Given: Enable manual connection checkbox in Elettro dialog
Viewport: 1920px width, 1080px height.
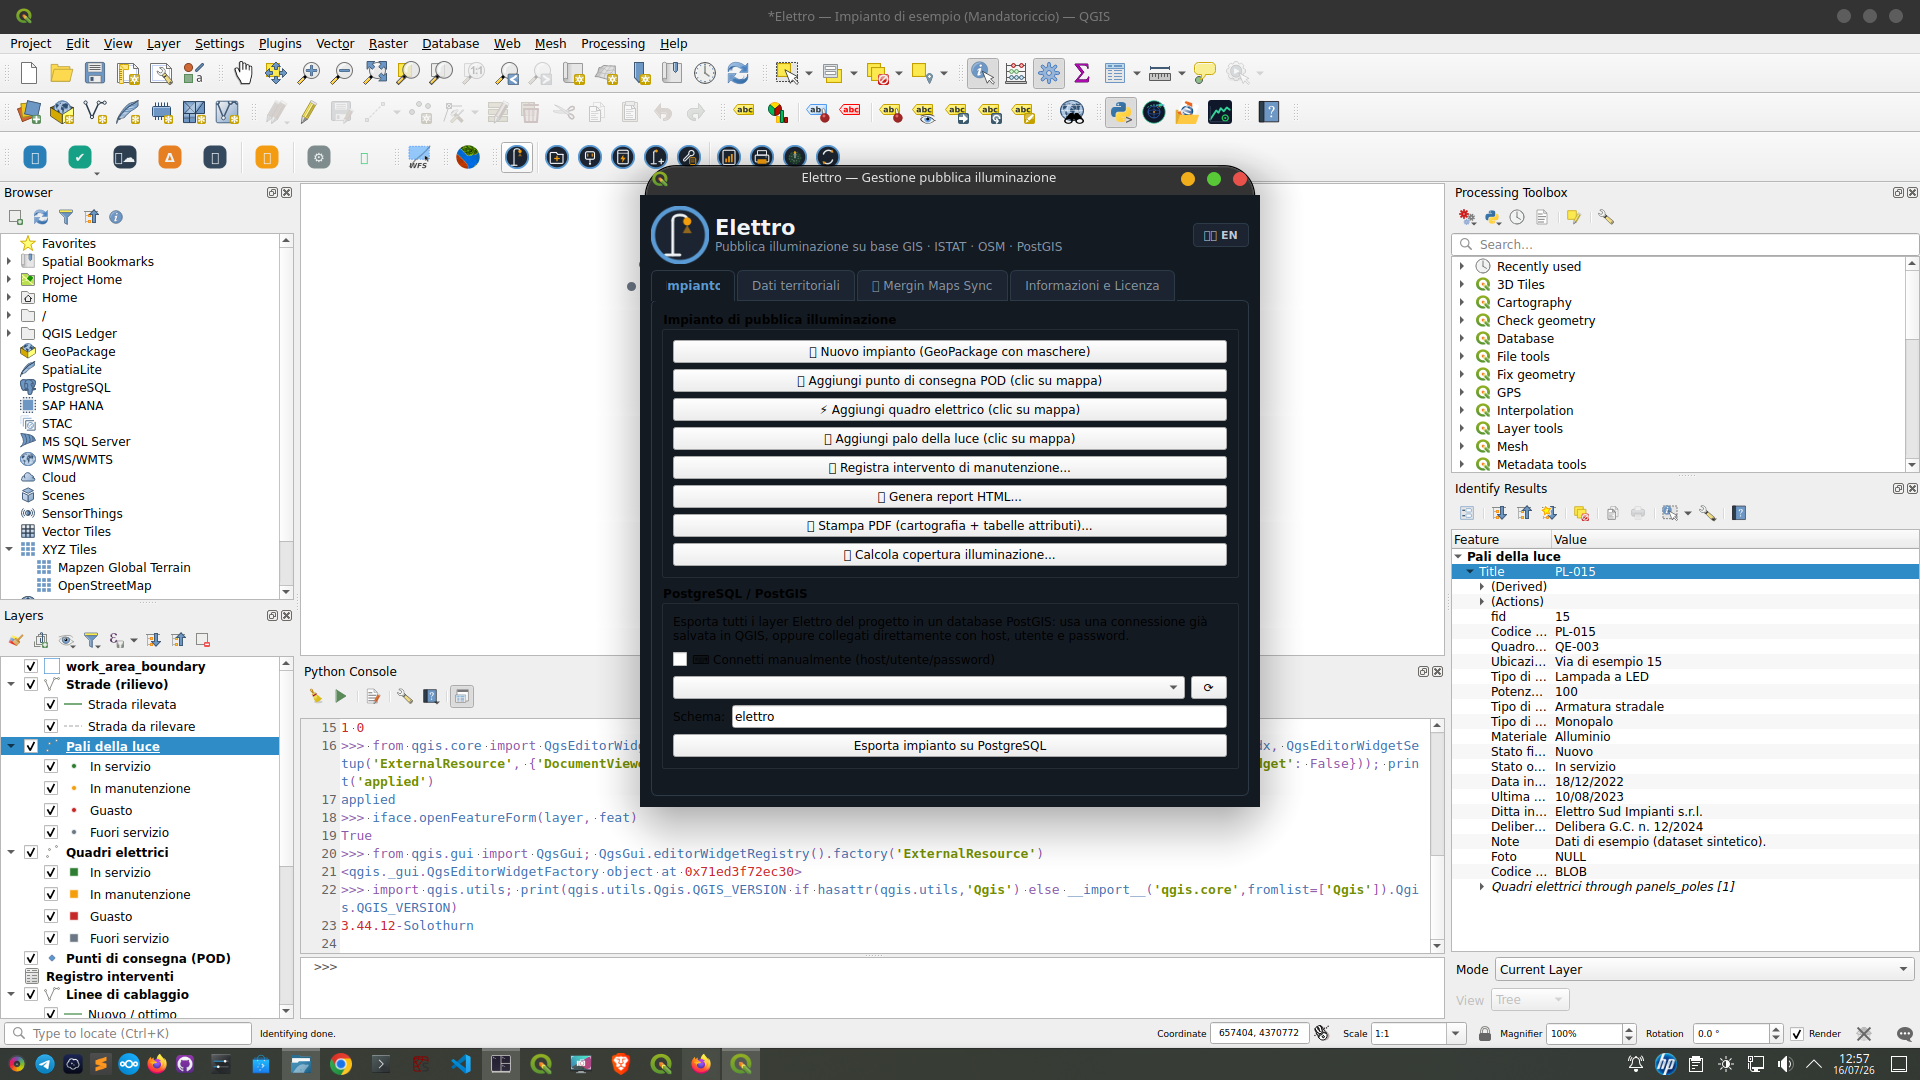Looking at the screenshot, I should (x=680, y=659).
